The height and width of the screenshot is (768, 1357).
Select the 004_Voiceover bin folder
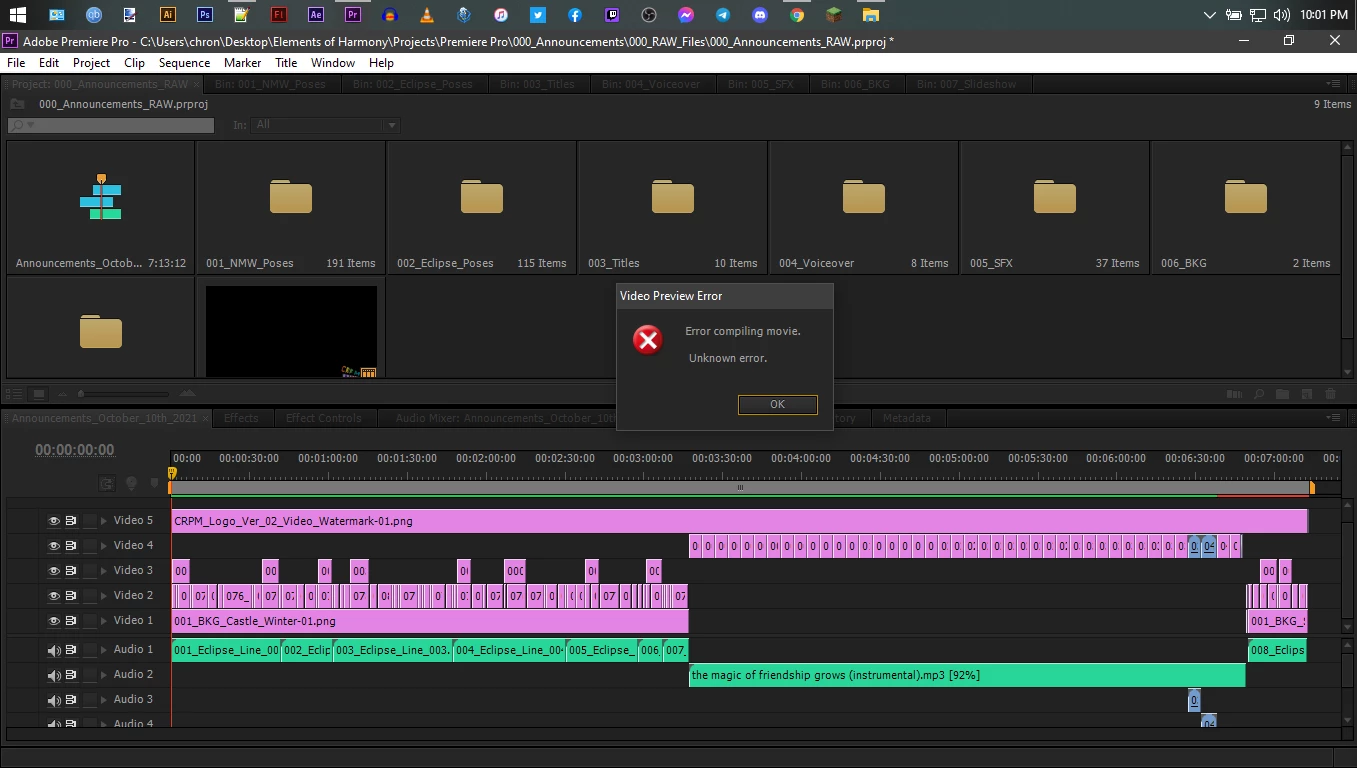864,197
